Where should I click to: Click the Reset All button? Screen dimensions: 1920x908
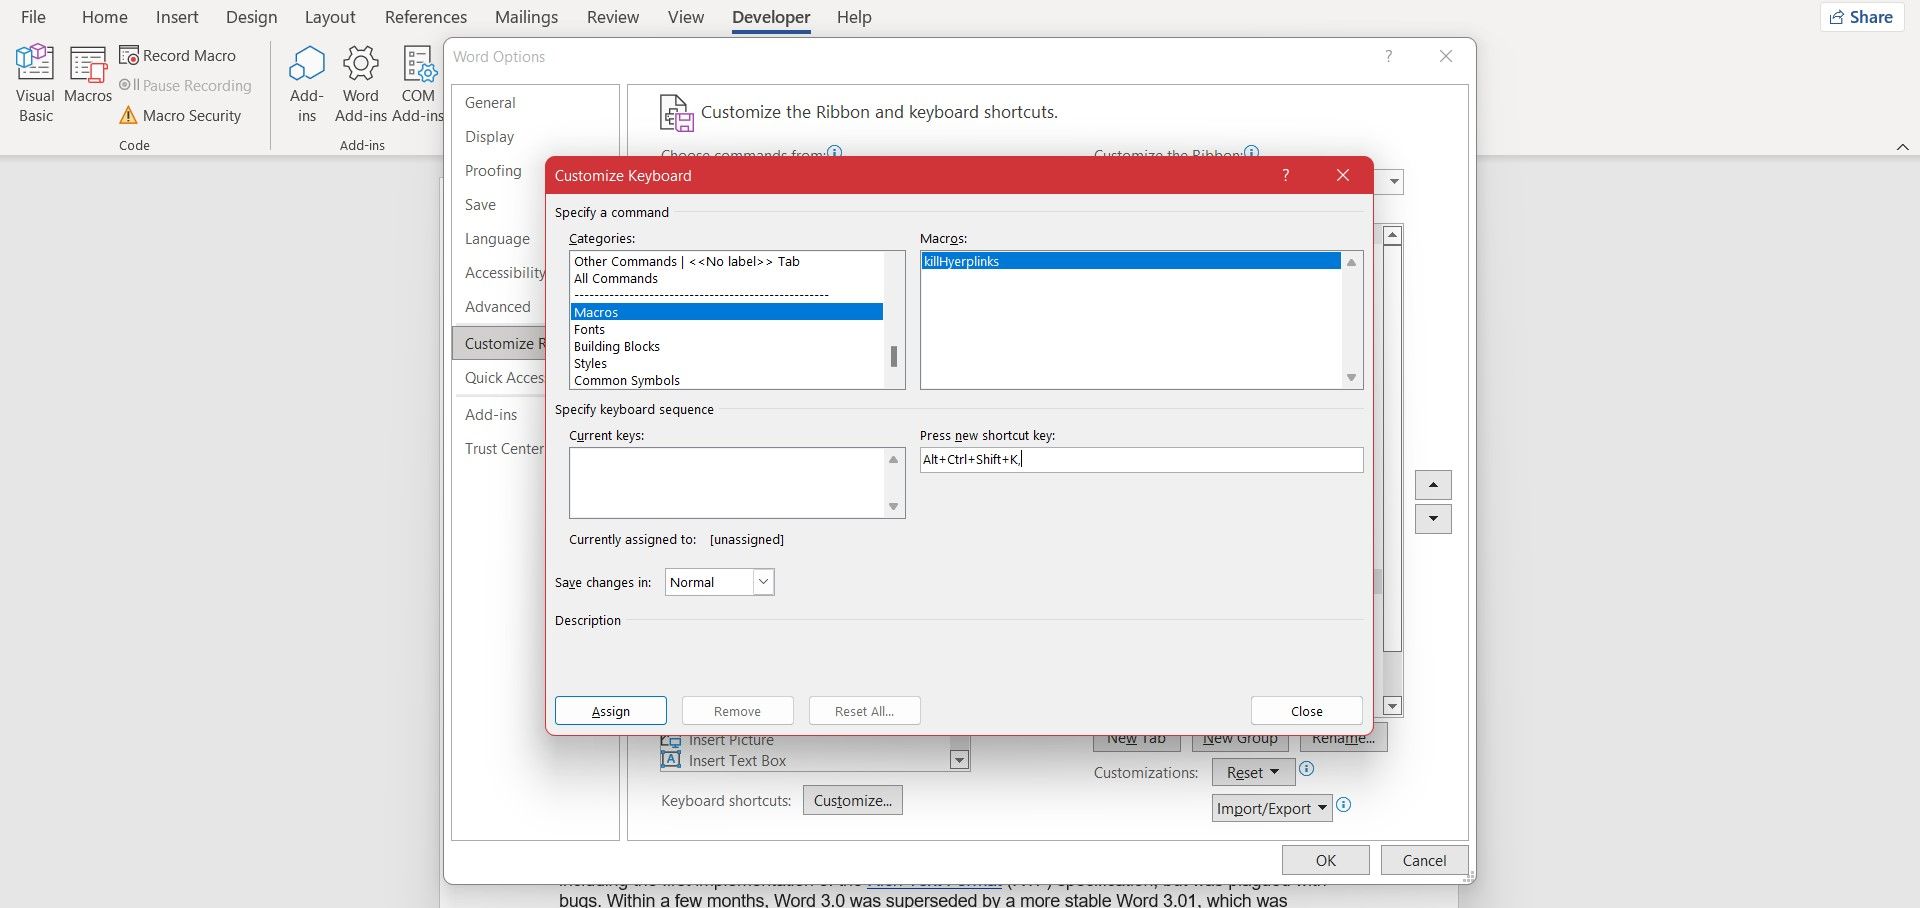click(865, 711)
